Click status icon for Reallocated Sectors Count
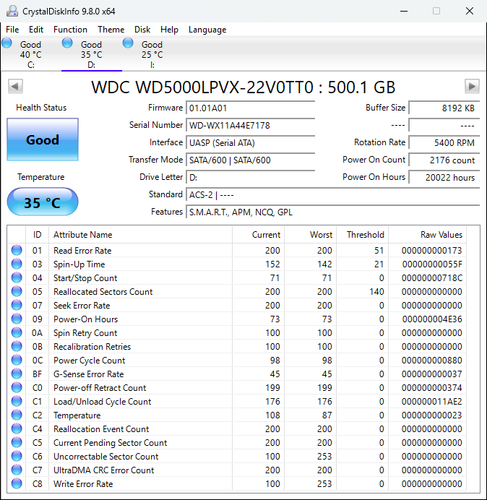This screenshot has width=487, height=500. 17,291
